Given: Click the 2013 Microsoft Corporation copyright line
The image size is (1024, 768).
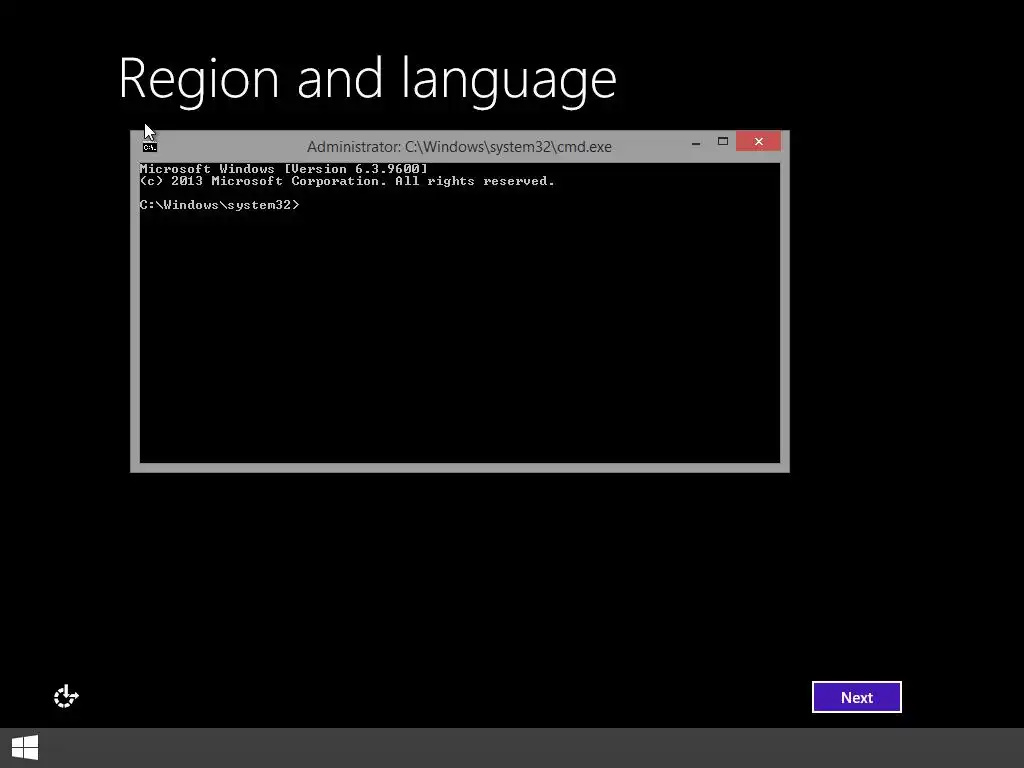Looking at the screenshot, I should coord(347,181).
